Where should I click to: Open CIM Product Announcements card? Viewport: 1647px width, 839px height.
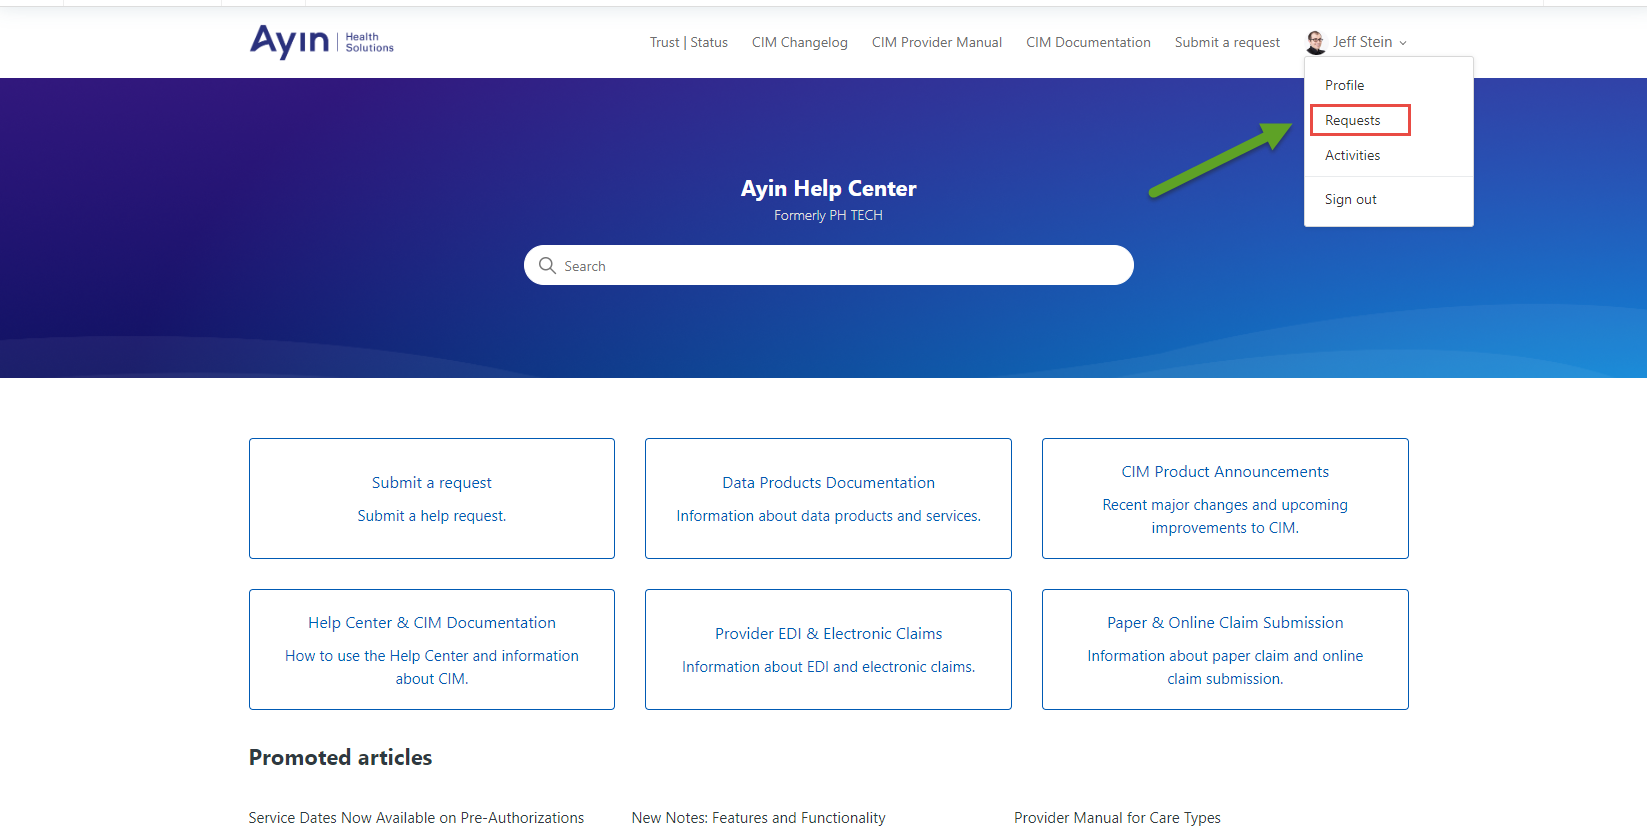click(1225, 498)
